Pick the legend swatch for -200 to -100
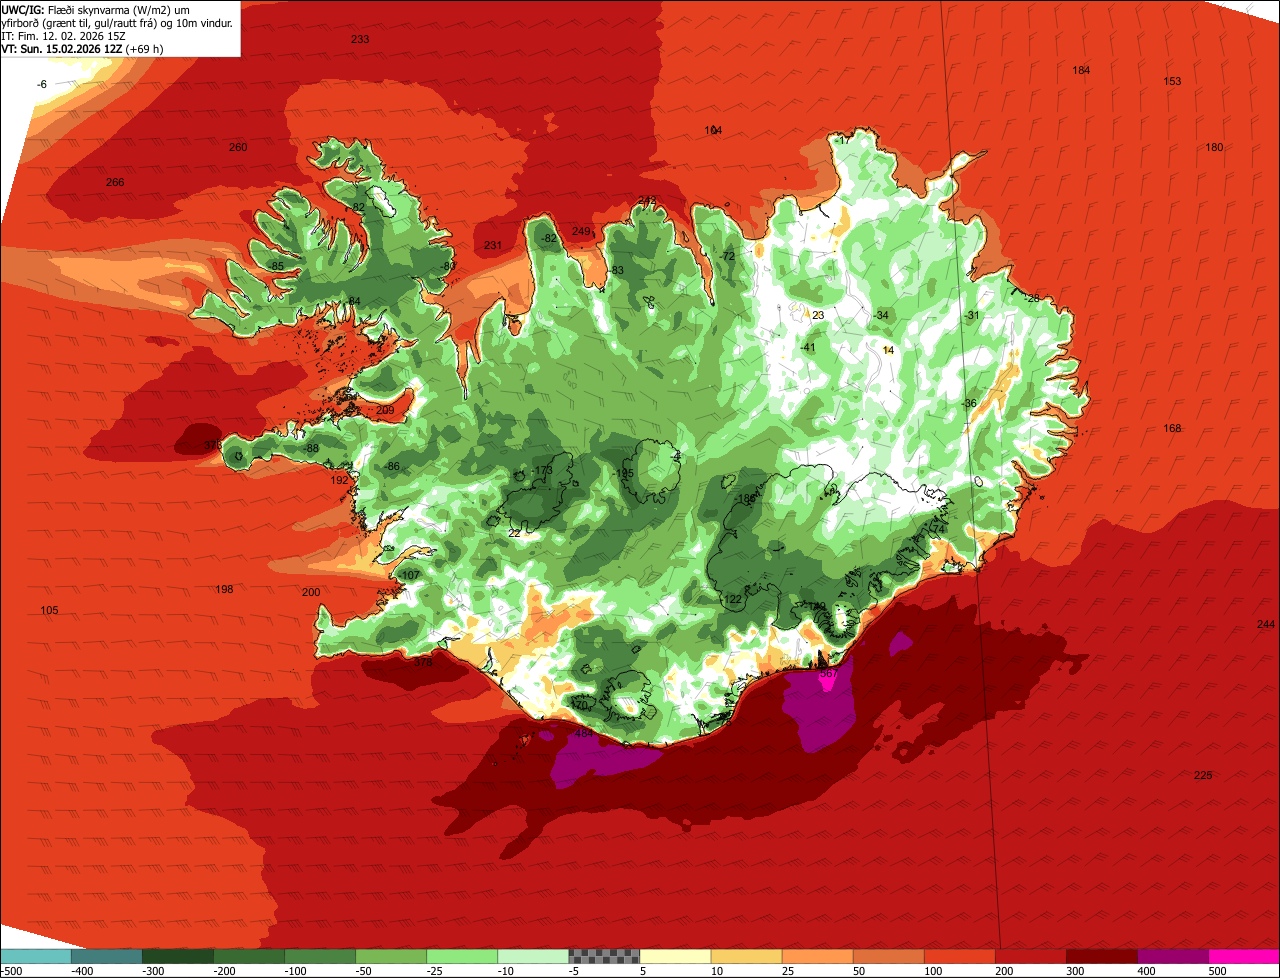This screenshot has height=978, width=1280. [248, 955]
